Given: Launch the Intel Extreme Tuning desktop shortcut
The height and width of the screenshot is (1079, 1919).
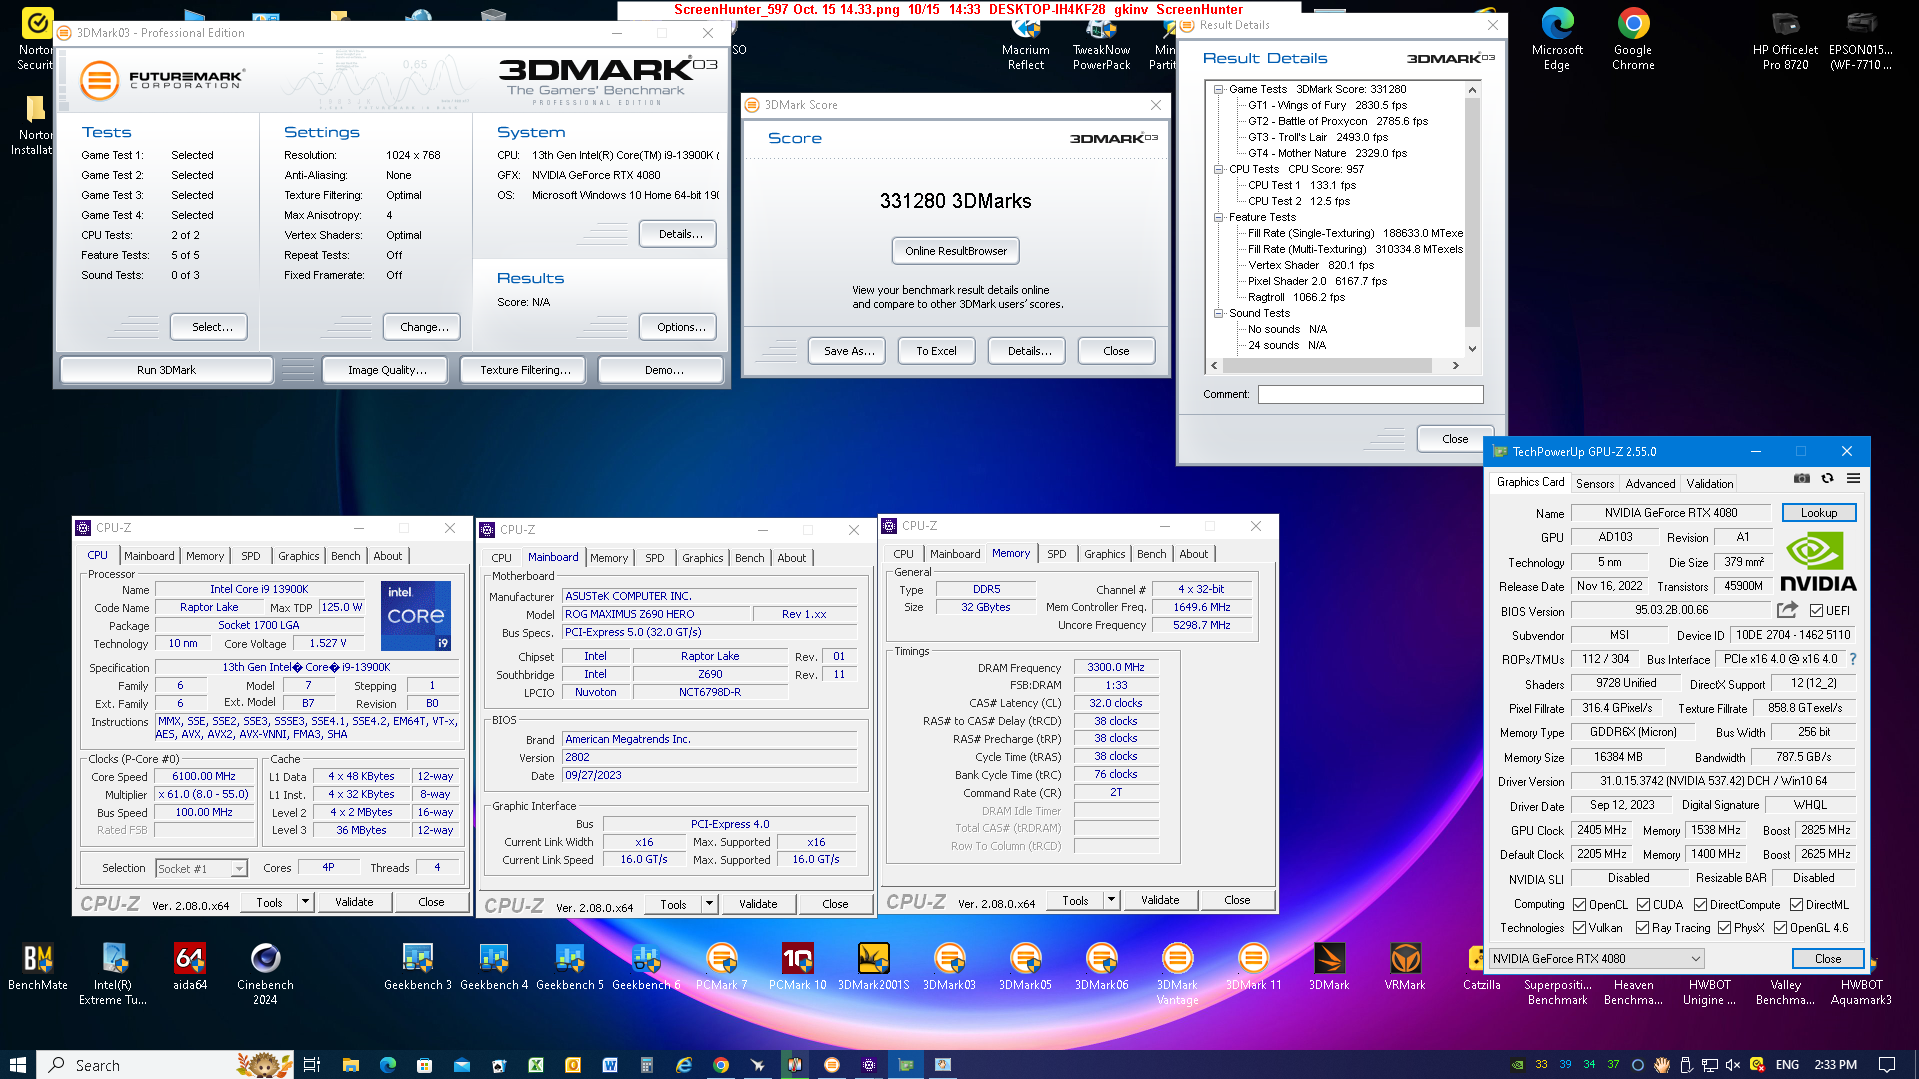Looking at the screenshot, I should [x=113, y=974].
